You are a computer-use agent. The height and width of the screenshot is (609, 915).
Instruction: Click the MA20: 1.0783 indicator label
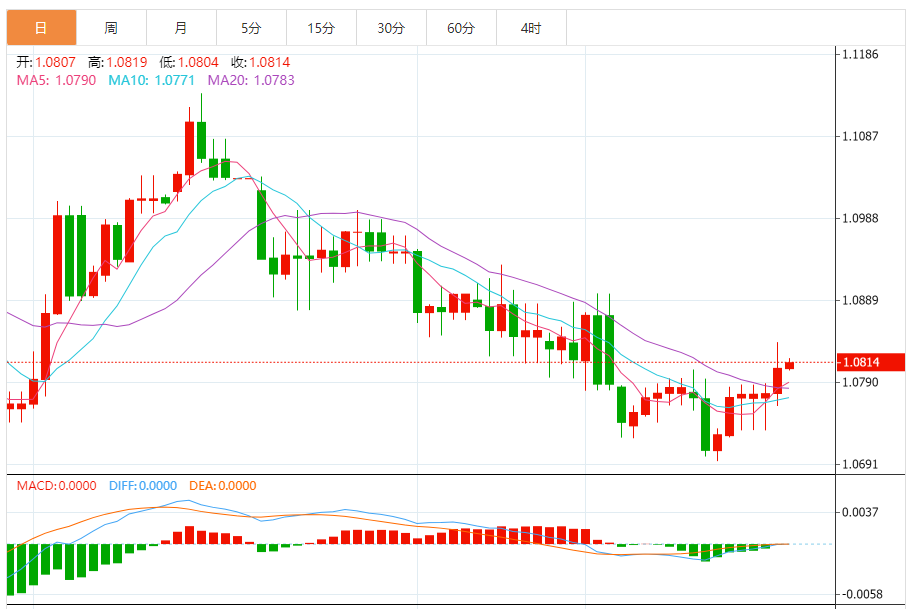pyautogui.click(x=252, y=80)
